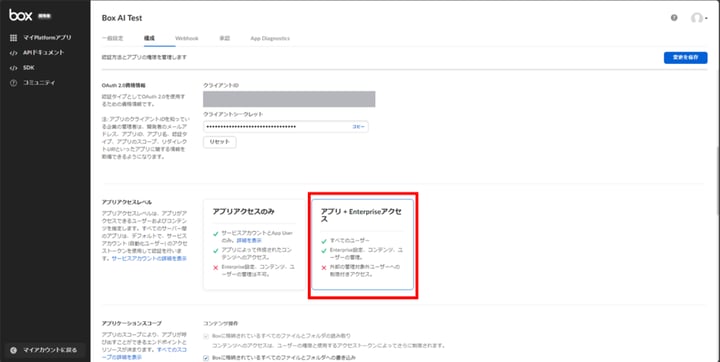Viewport: 720px width, 362px height.
Task: Open the help icon in the top-right header
Action: pyautogui.click(x=674, y=18)
